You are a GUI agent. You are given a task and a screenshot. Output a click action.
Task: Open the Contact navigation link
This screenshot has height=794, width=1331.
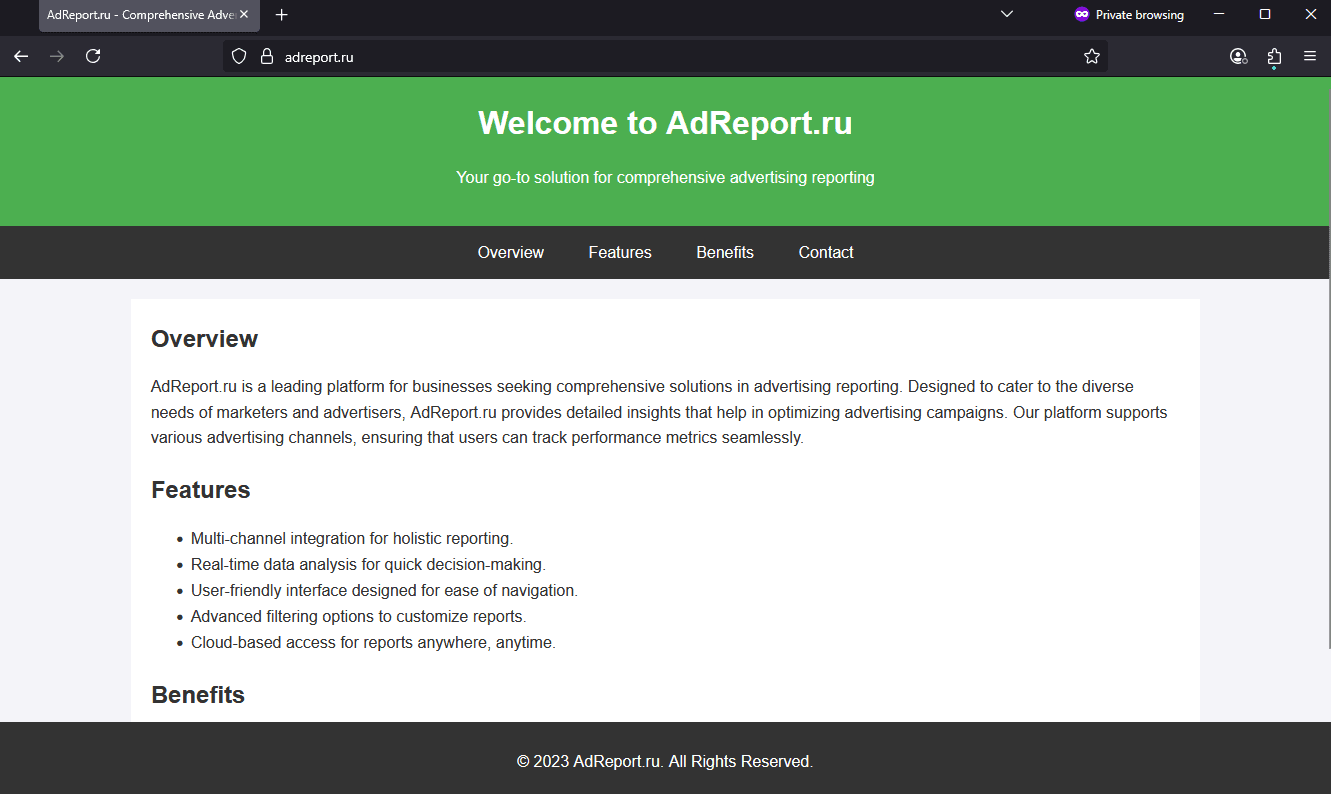click(825, 252)
